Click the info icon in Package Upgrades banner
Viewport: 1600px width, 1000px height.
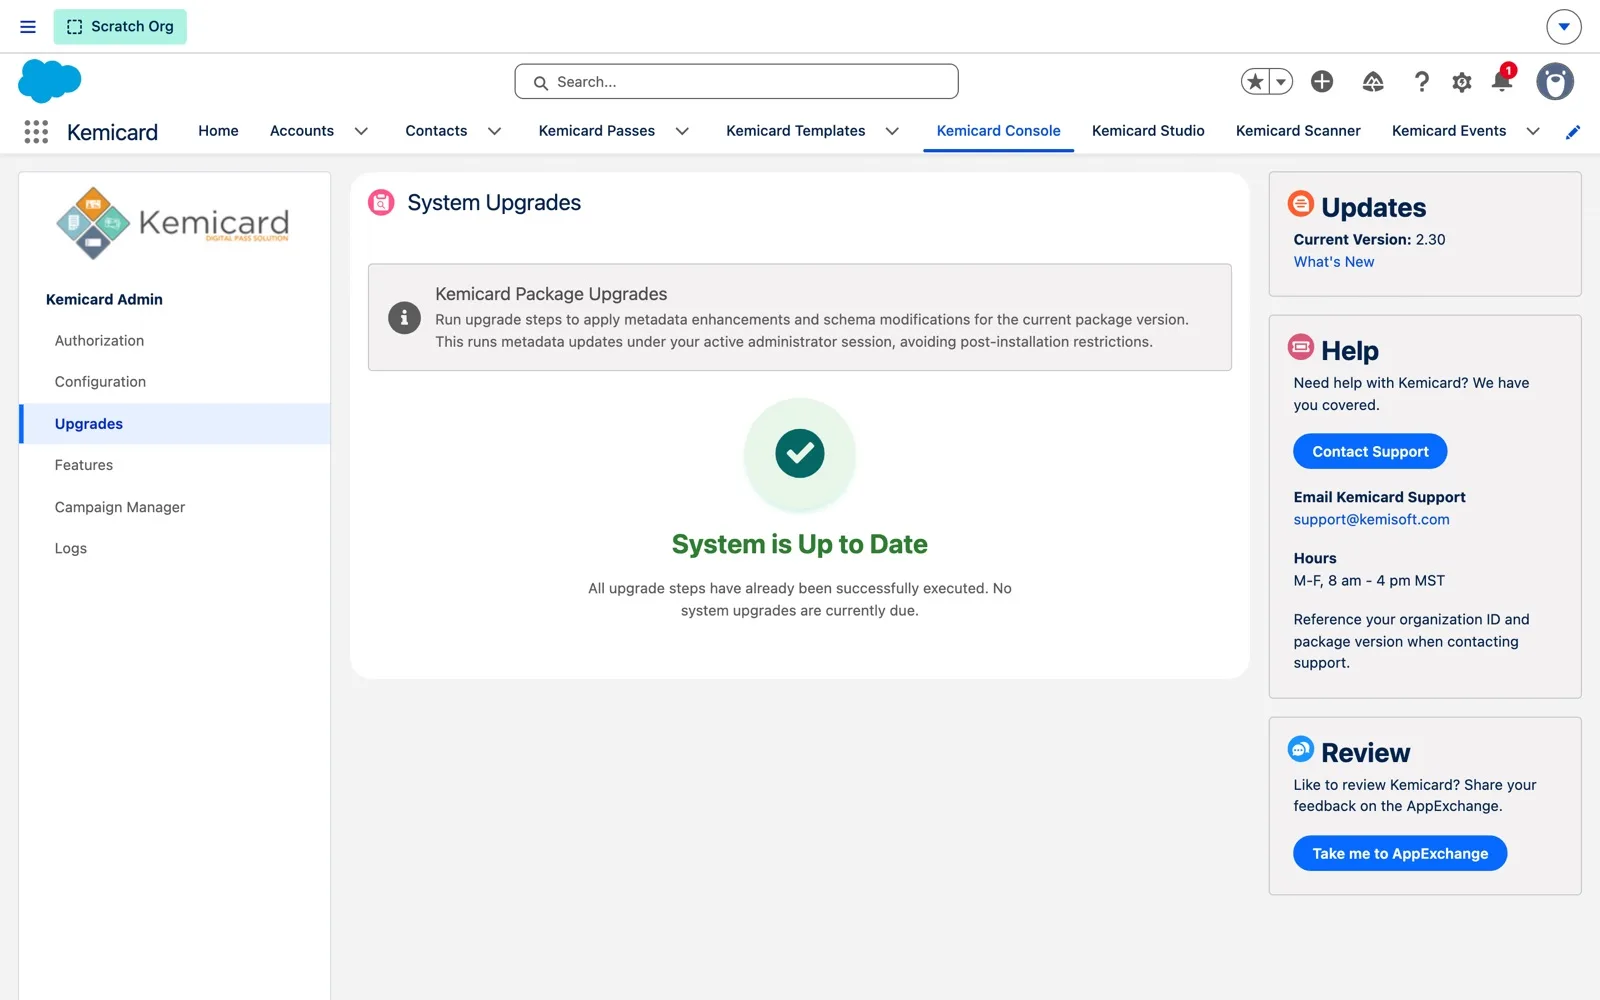pyautogui.click(x=404, y=318)
